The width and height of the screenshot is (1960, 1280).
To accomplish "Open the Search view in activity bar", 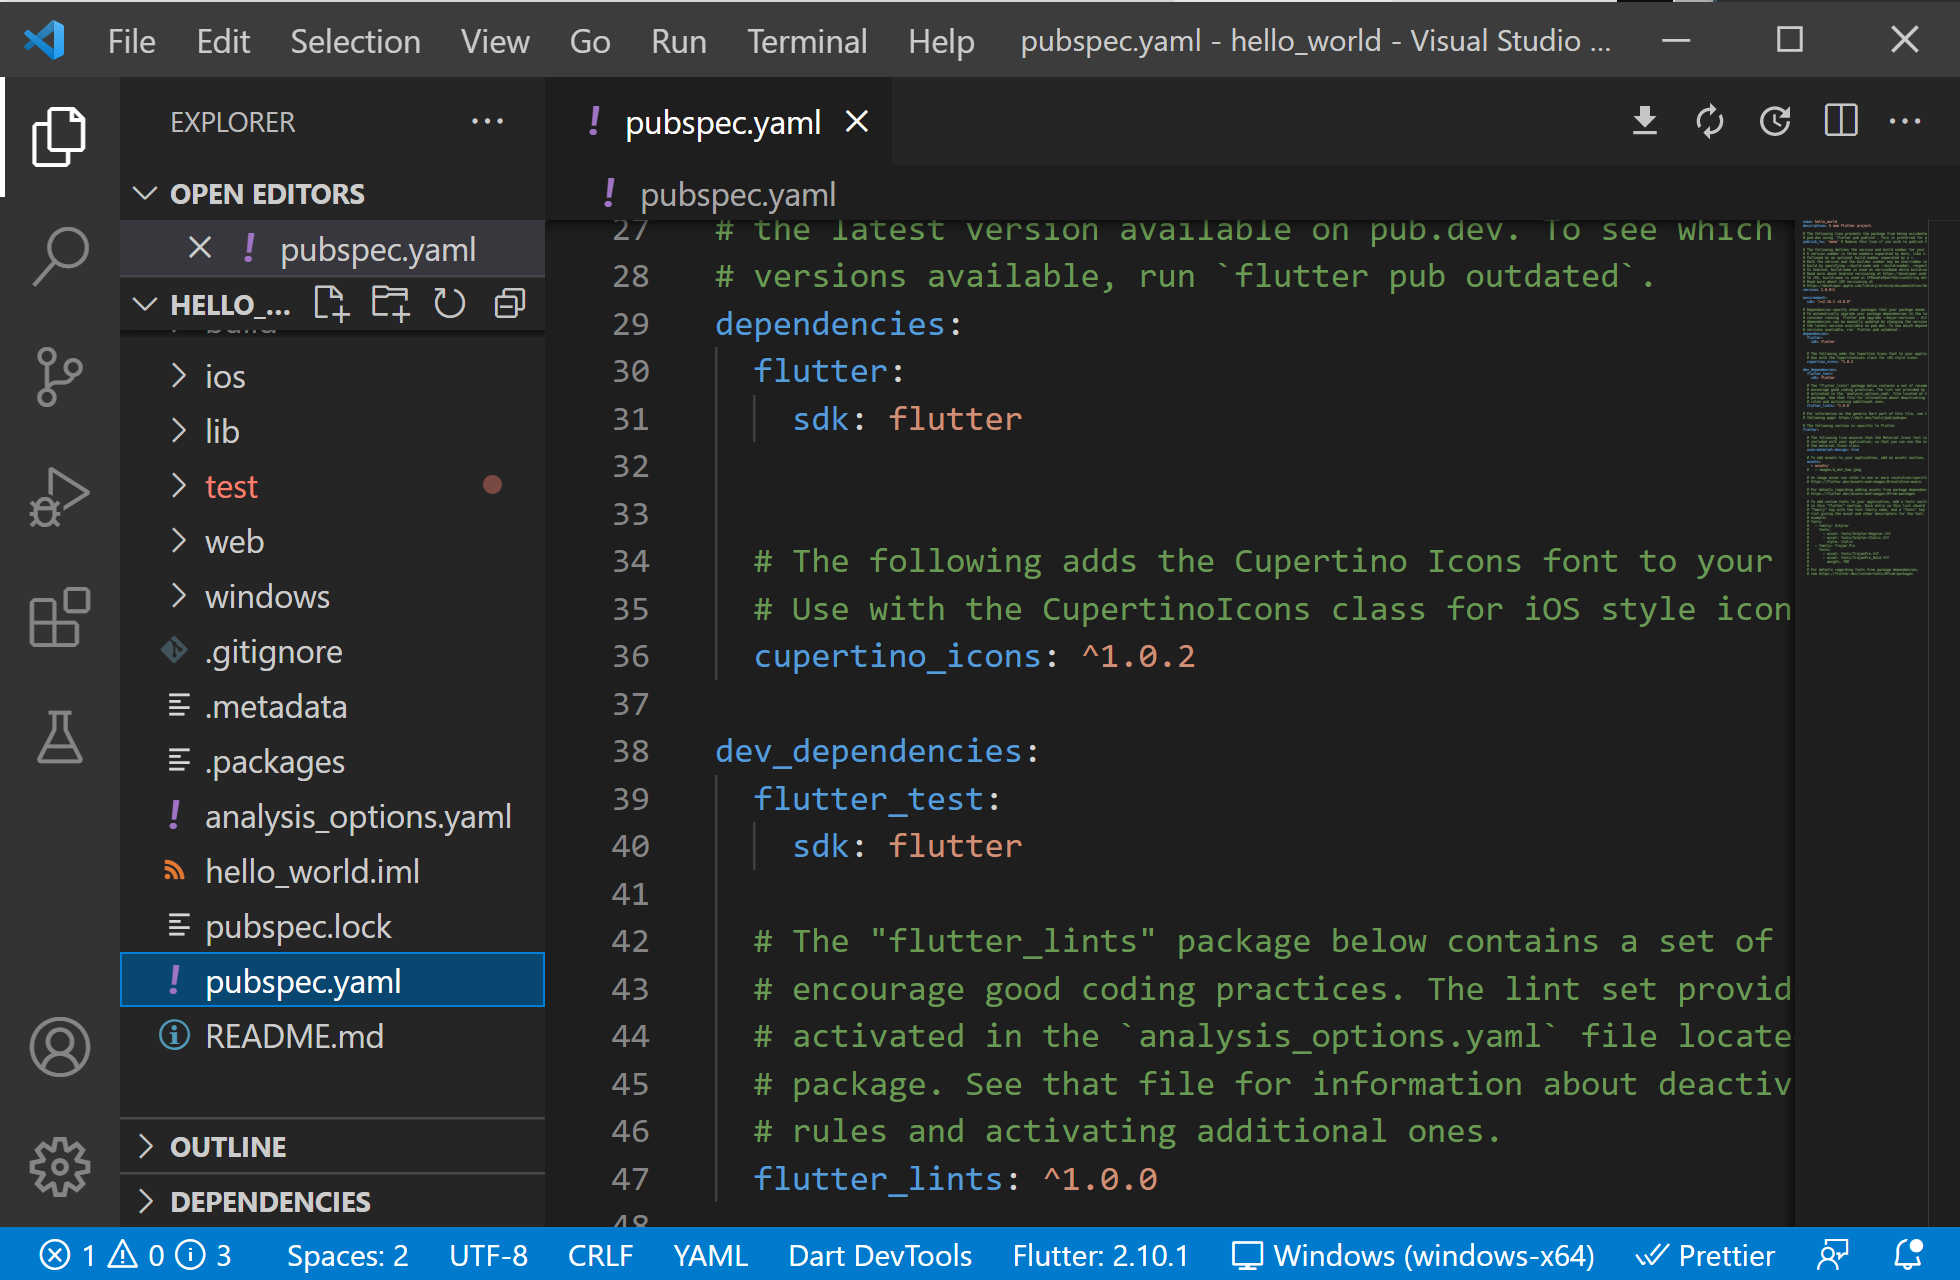I will point(60,256).
